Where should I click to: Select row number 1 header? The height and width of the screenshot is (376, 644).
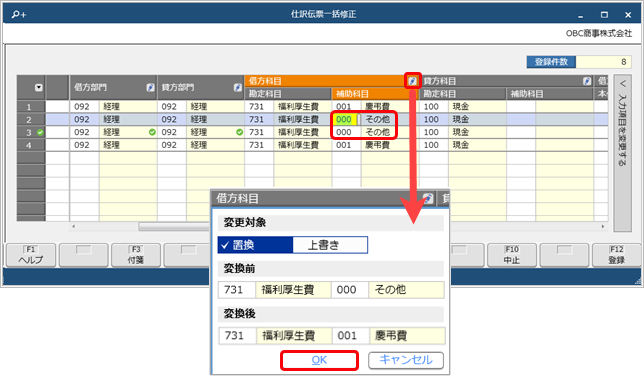click(31, 107)
